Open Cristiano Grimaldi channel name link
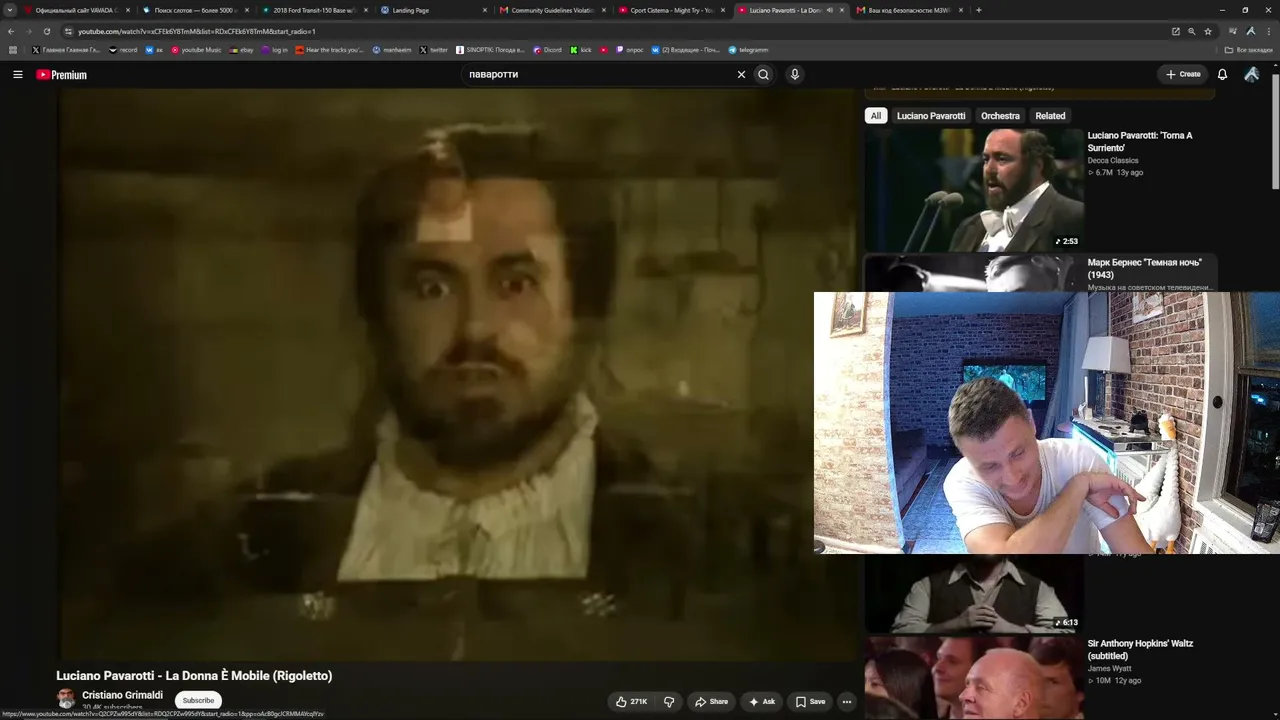The image size is (1280, 720). pyautogui.click(x=122, y=695)
